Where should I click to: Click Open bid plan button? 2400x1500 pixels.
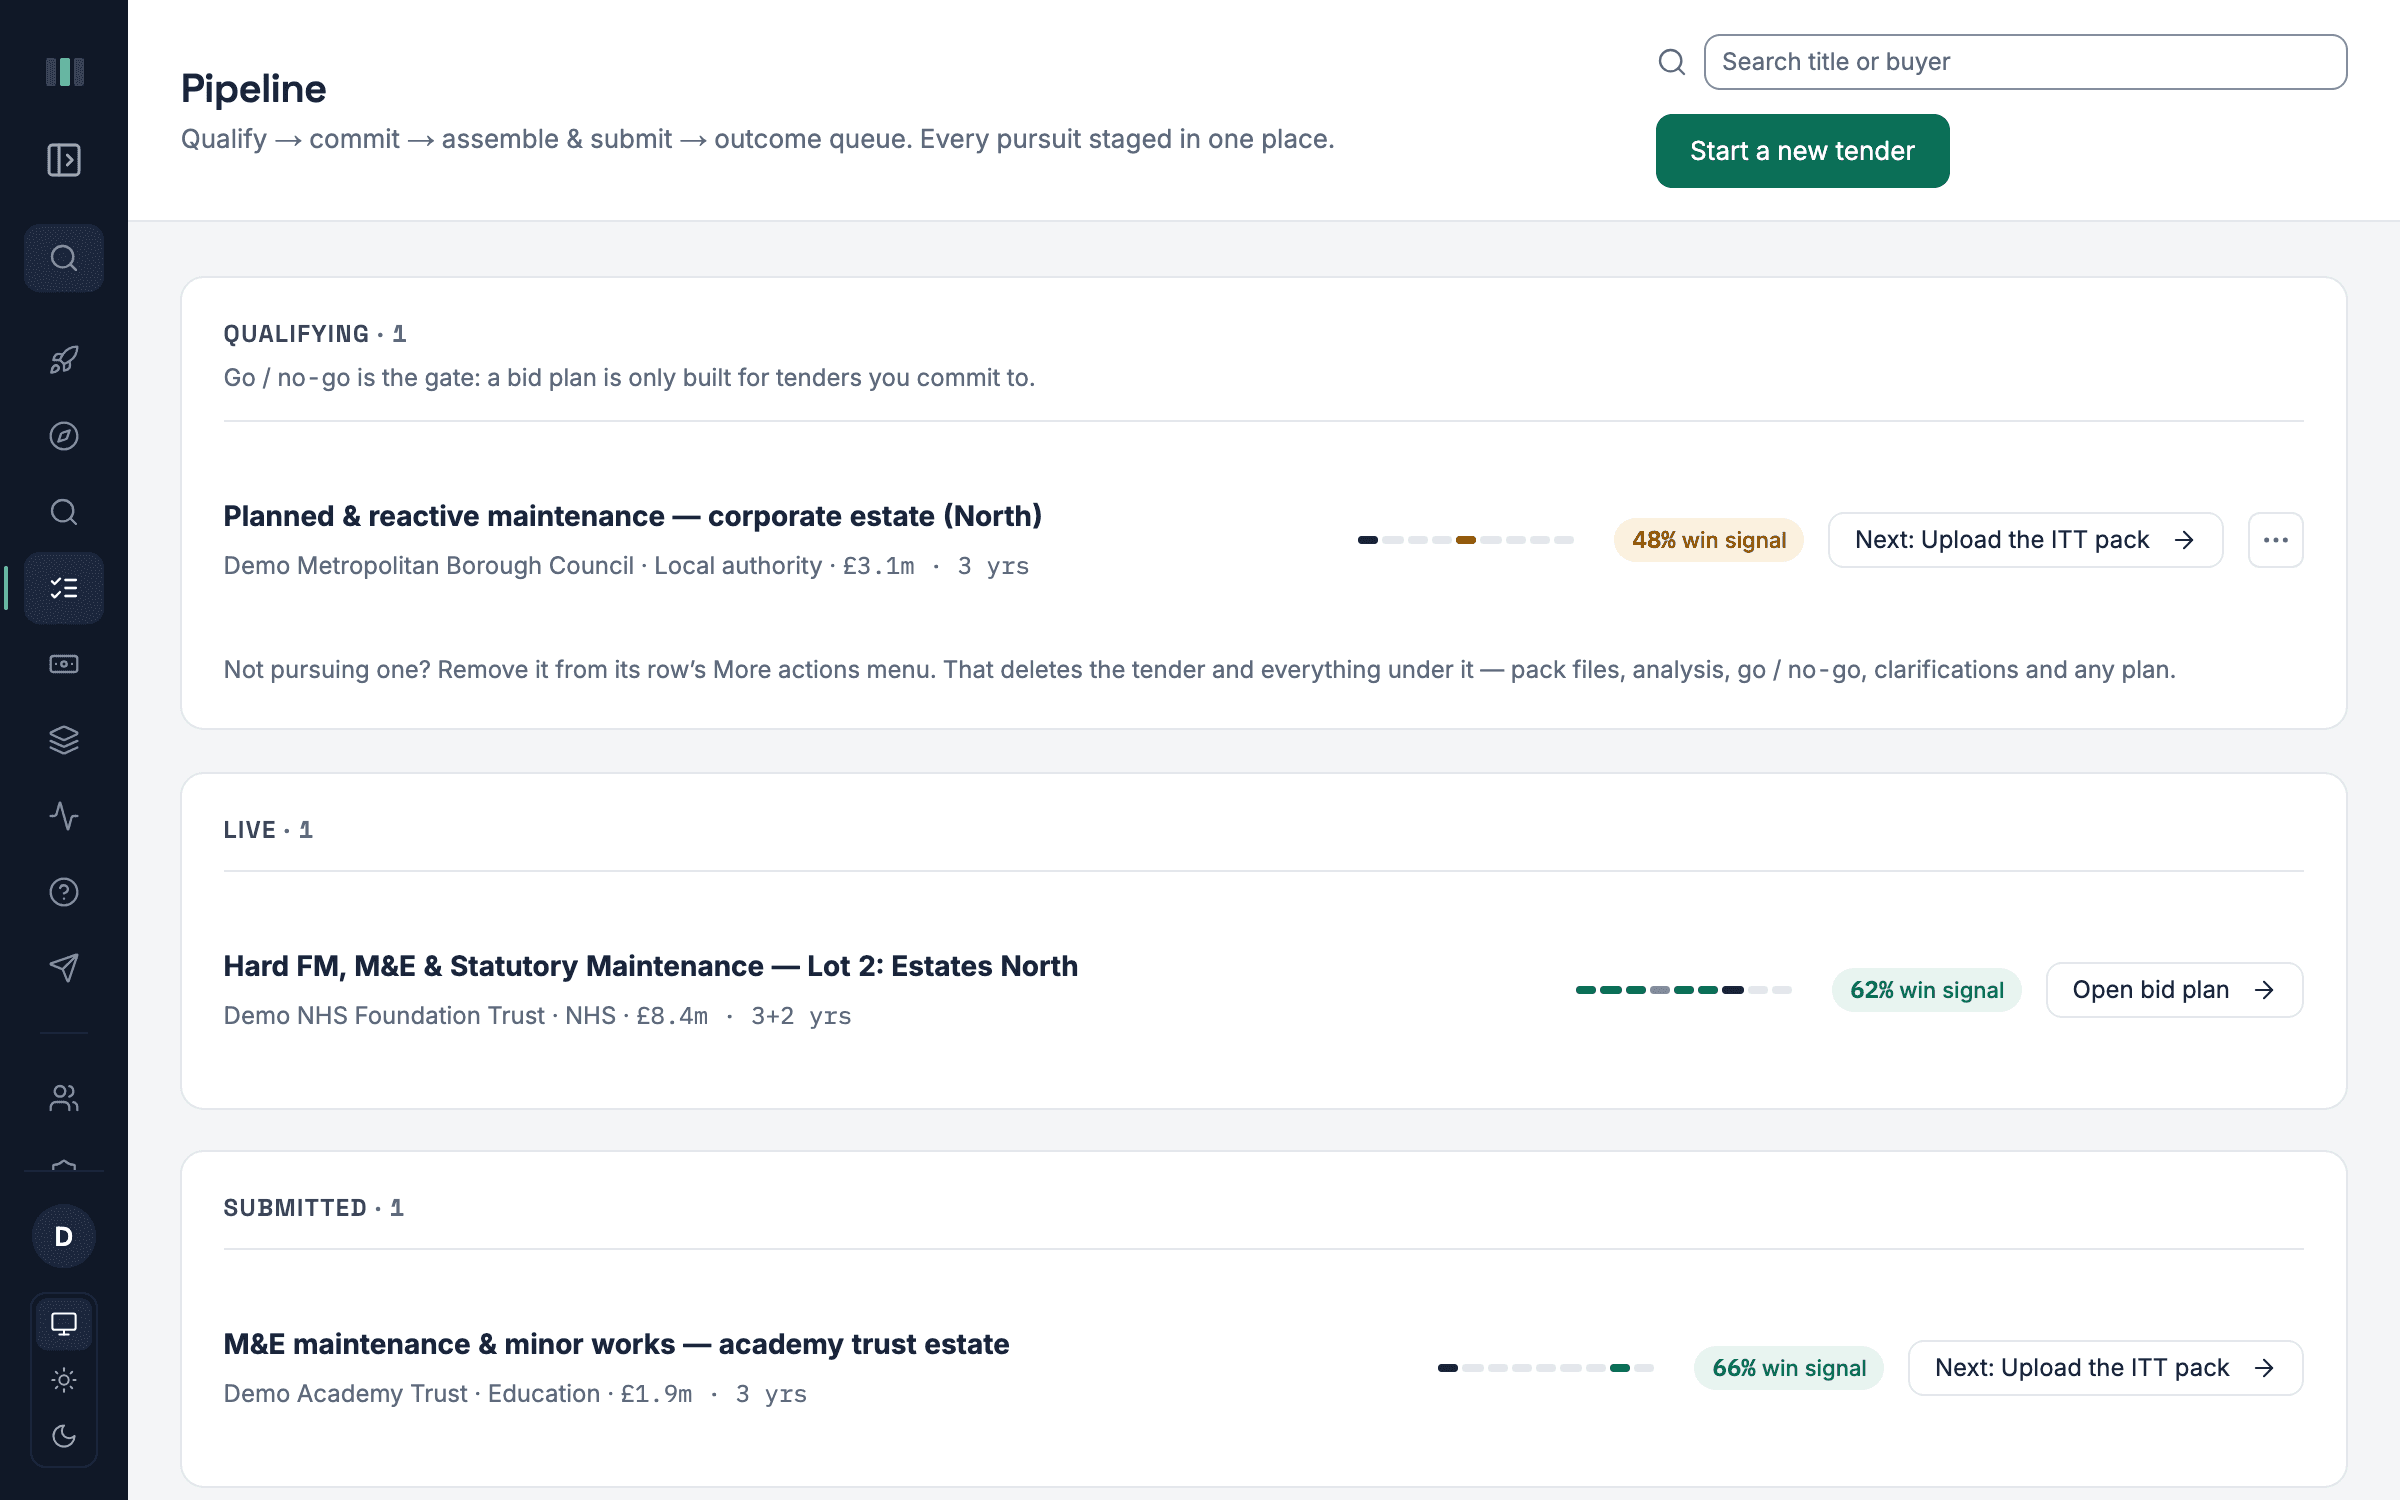pyautogui.click(x=2174, y=990)
